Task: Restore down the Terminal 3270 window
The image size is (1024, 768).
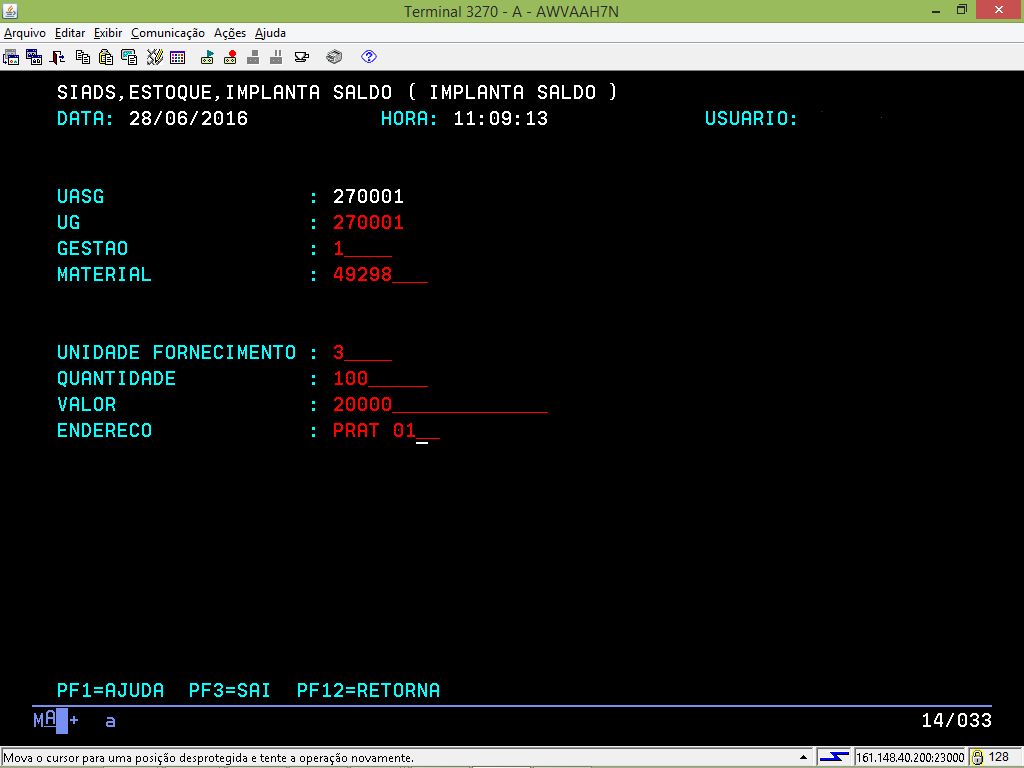Action: coord(961,10)
